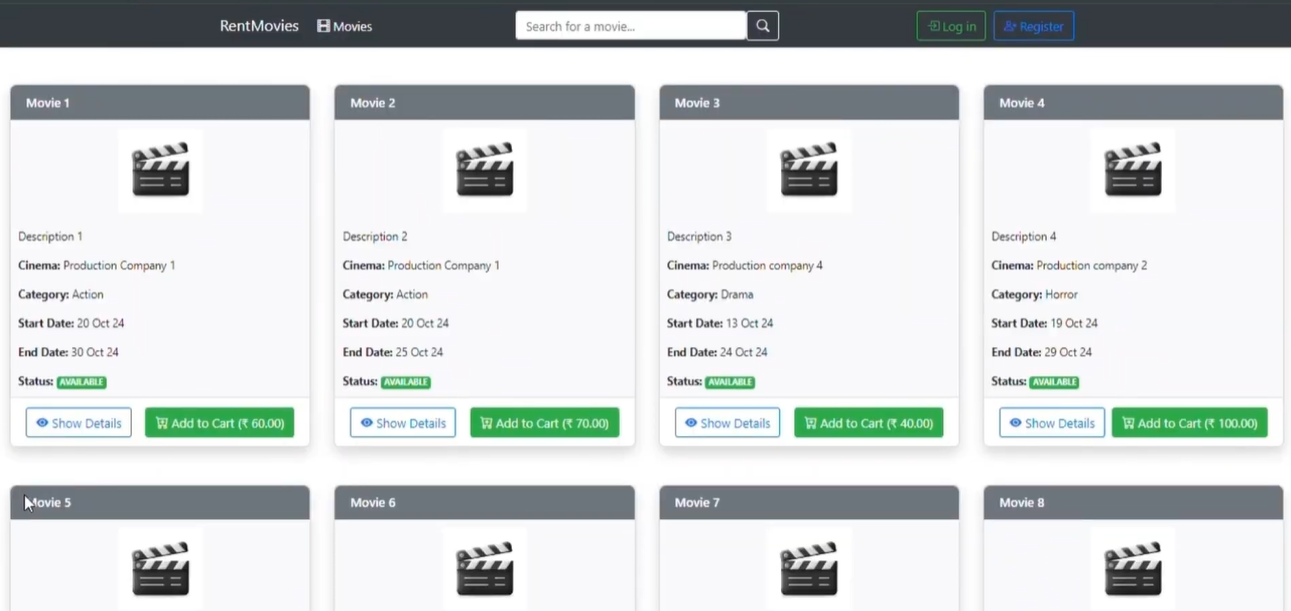Click 'Description 4' text
The width and height of the screenshot is (1291, 611).
click(x=1024, y=237)
